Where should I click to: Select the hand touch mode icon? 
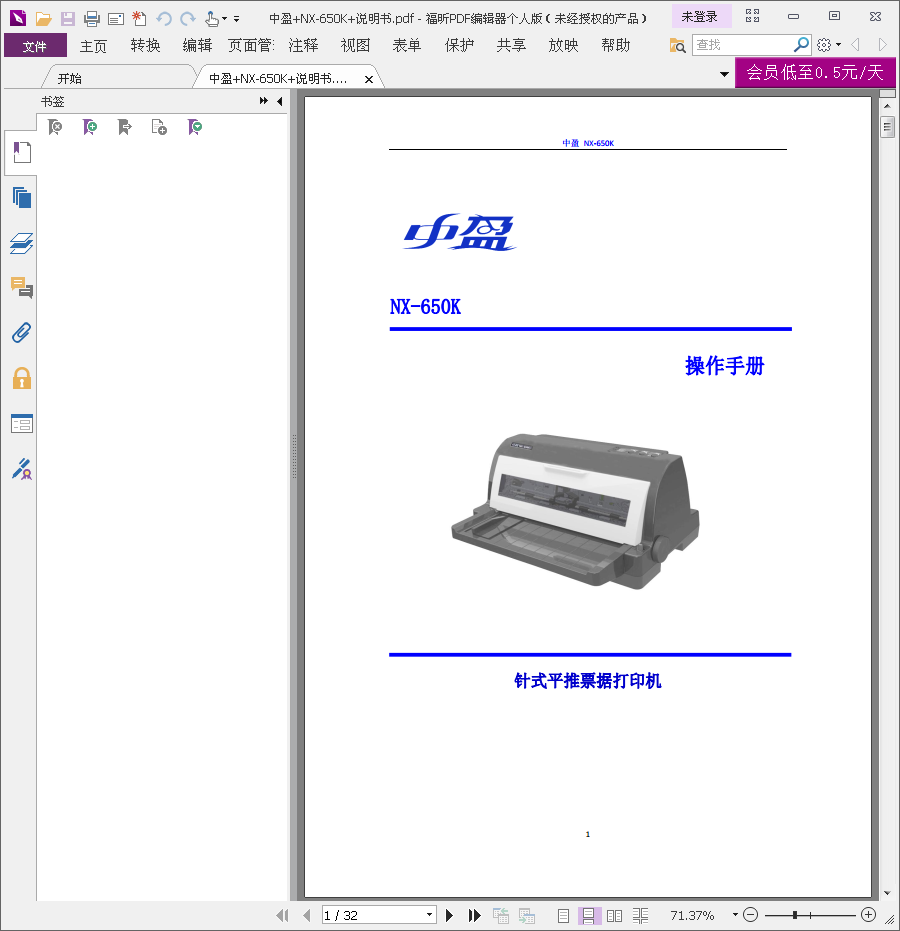click(x=211, y=18)
